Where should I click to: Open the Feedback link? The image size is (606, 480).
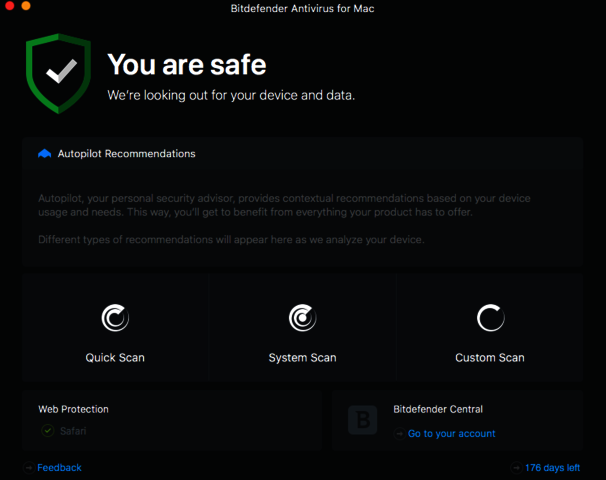pos(60,468)
